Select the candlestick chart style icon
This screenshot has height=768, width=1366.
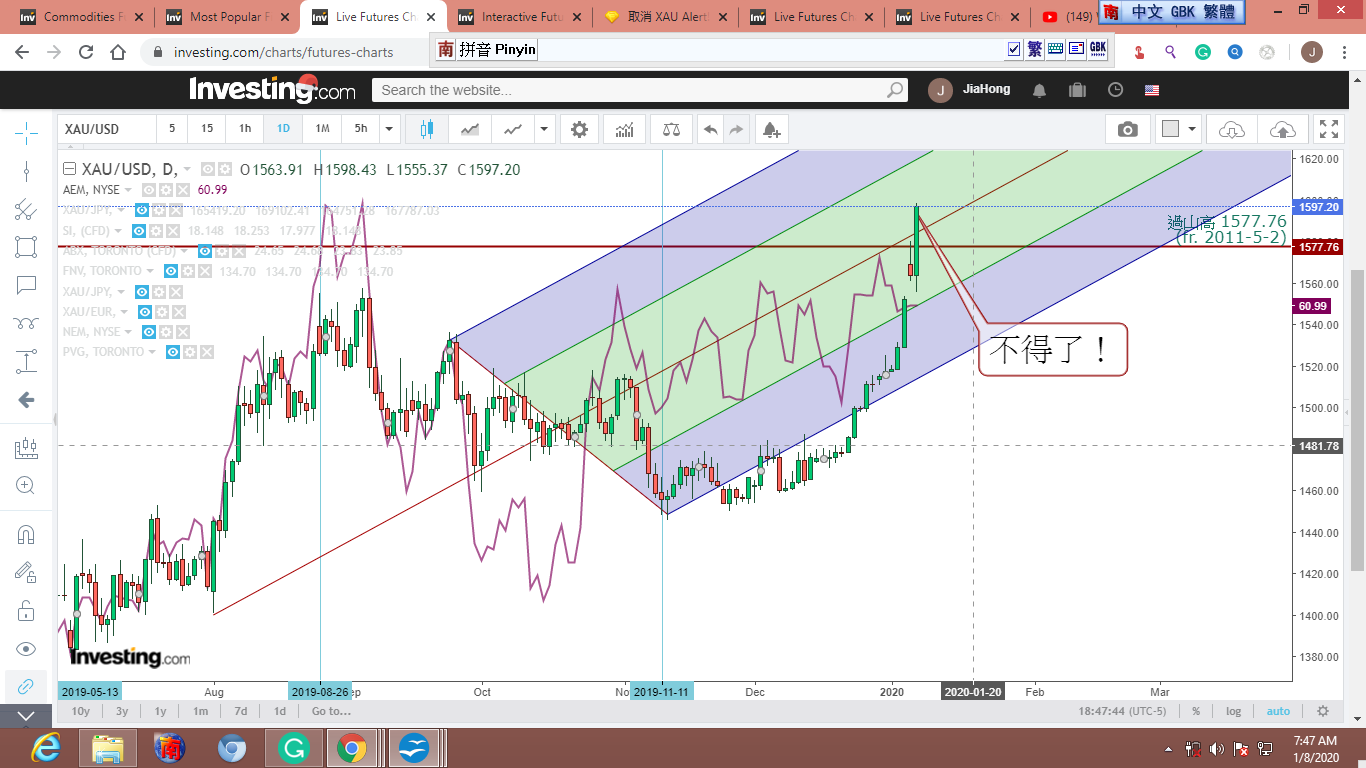(x=428, y=129)
